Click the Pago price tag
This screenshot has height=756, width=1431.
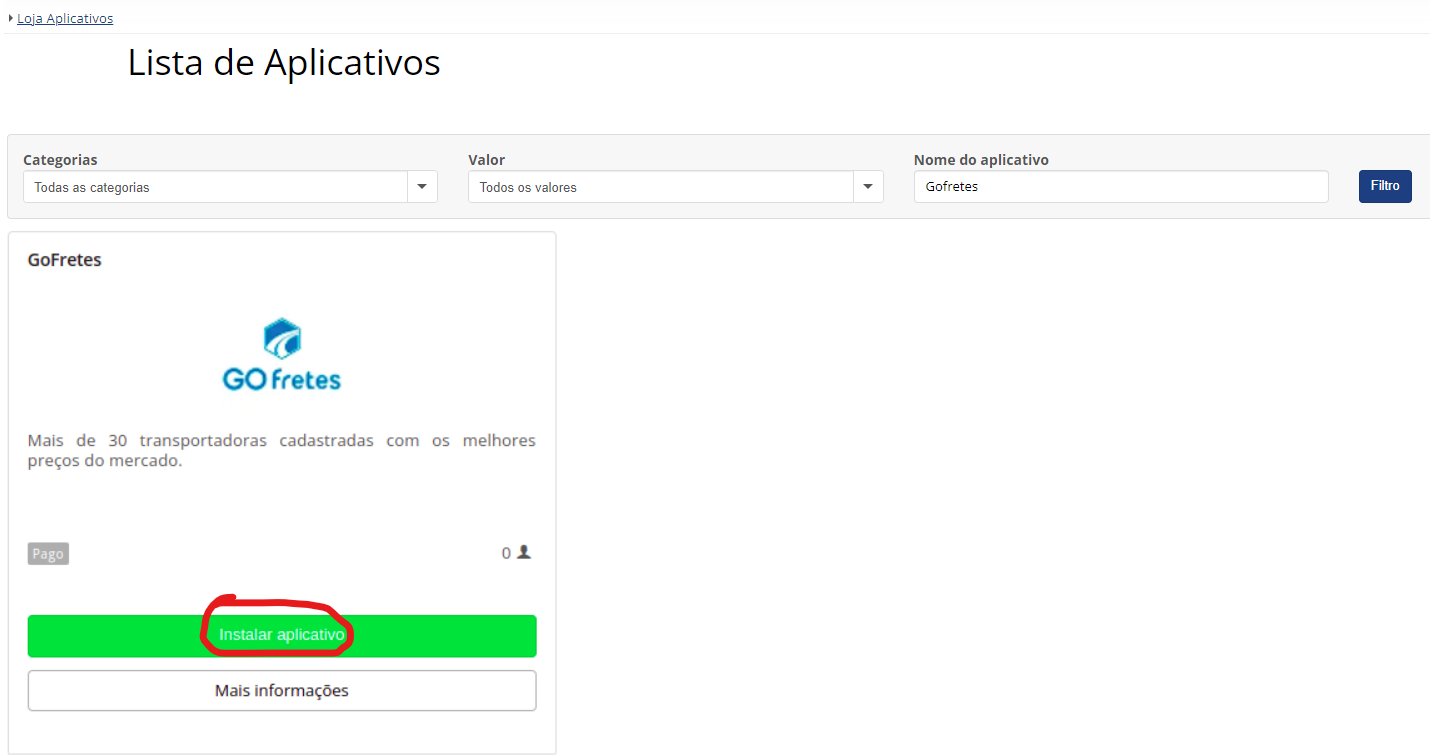48,554
